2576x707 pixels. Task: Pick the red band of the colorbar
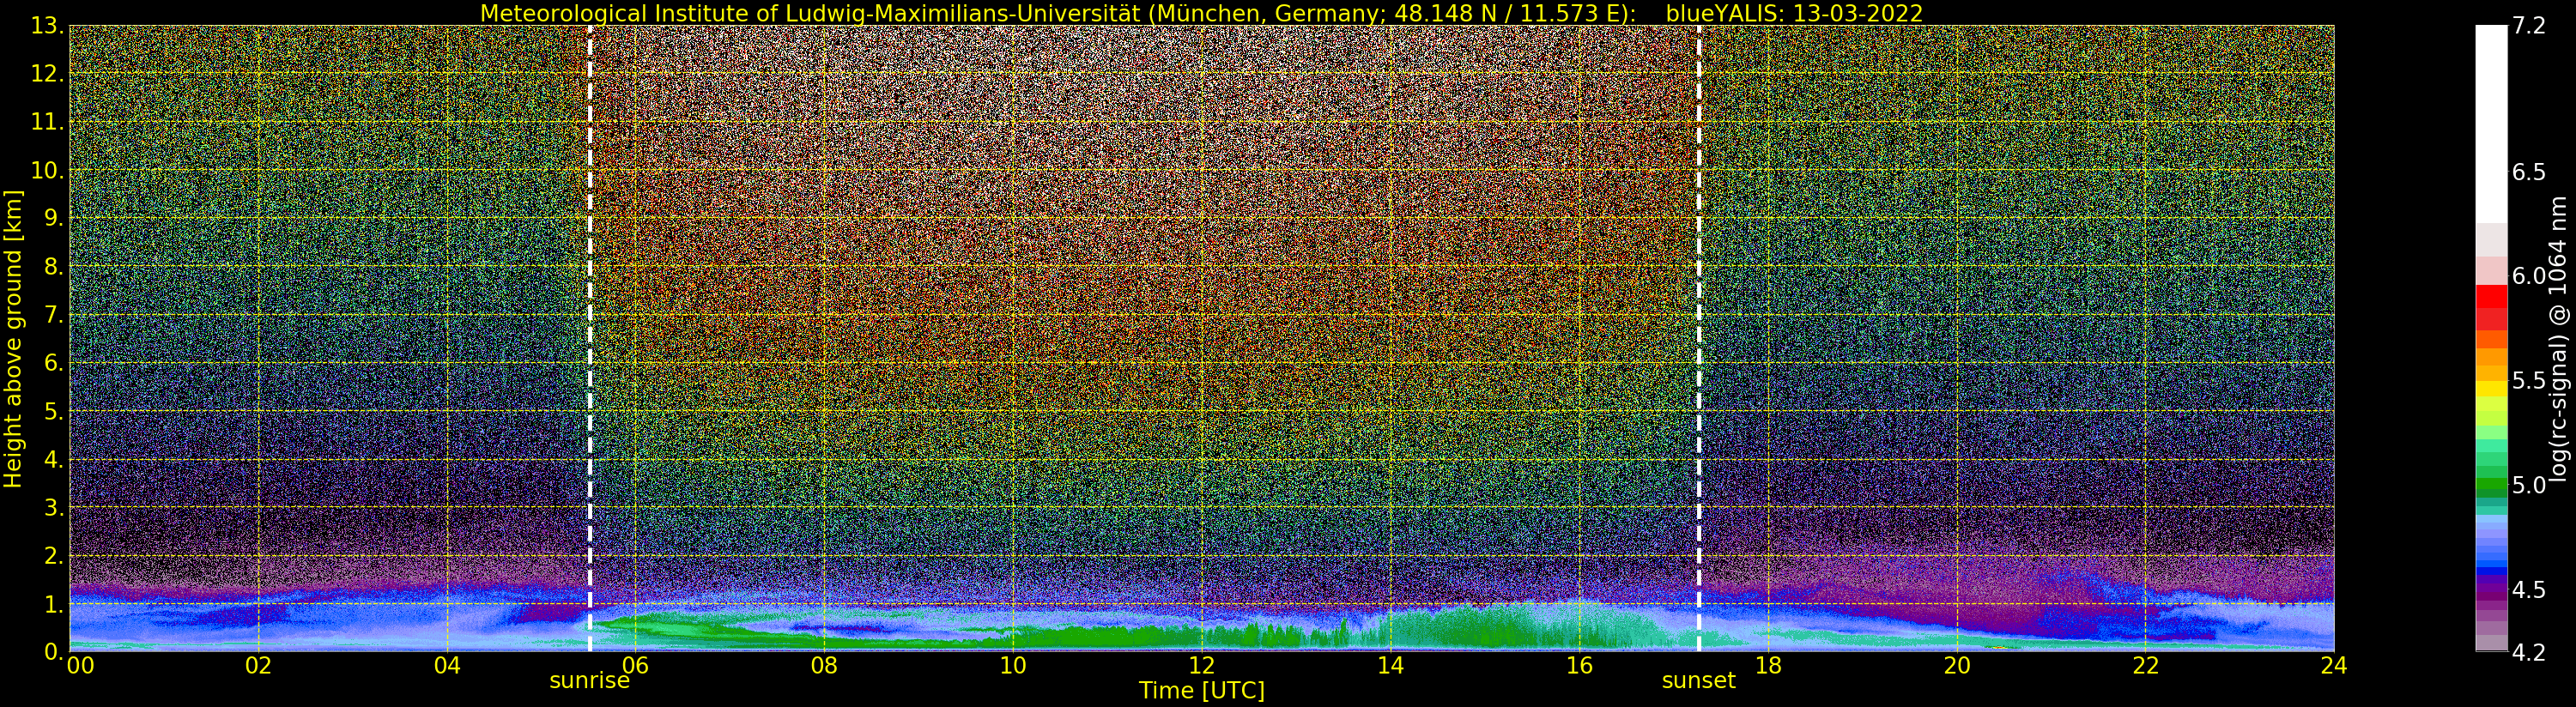tap(2491, 297)
